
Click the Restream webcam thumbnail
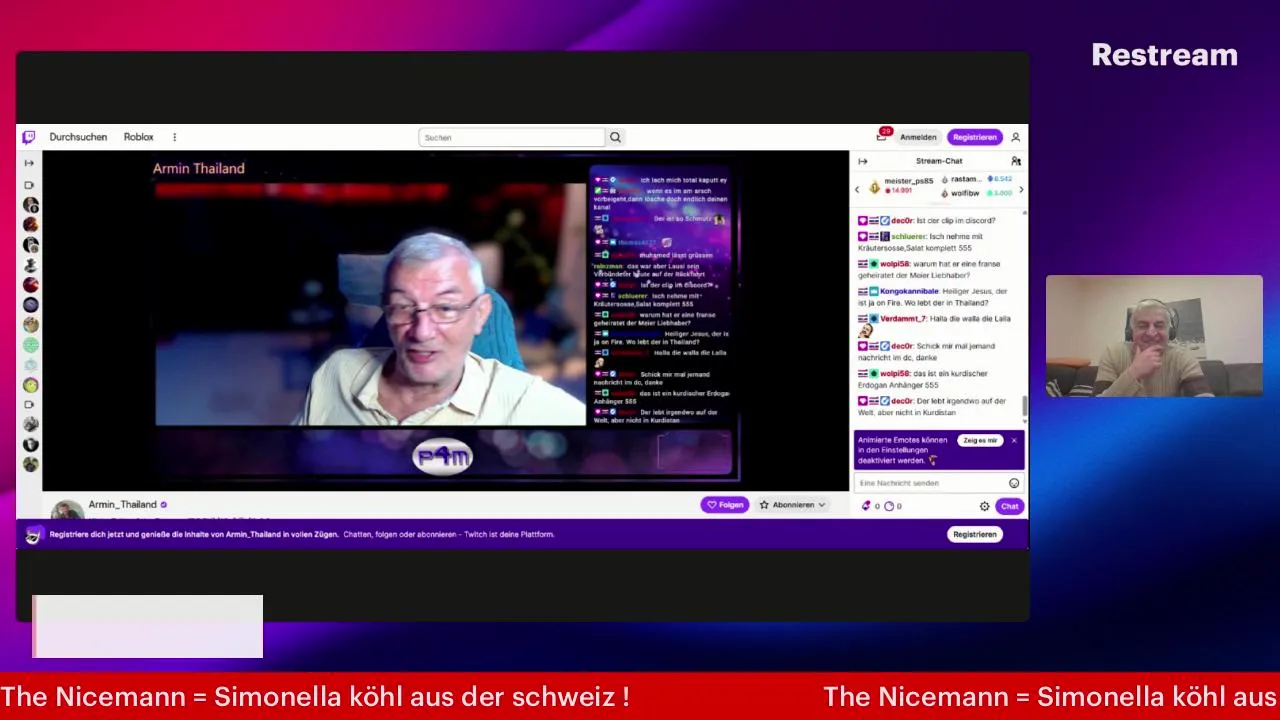pos(1154,336)
